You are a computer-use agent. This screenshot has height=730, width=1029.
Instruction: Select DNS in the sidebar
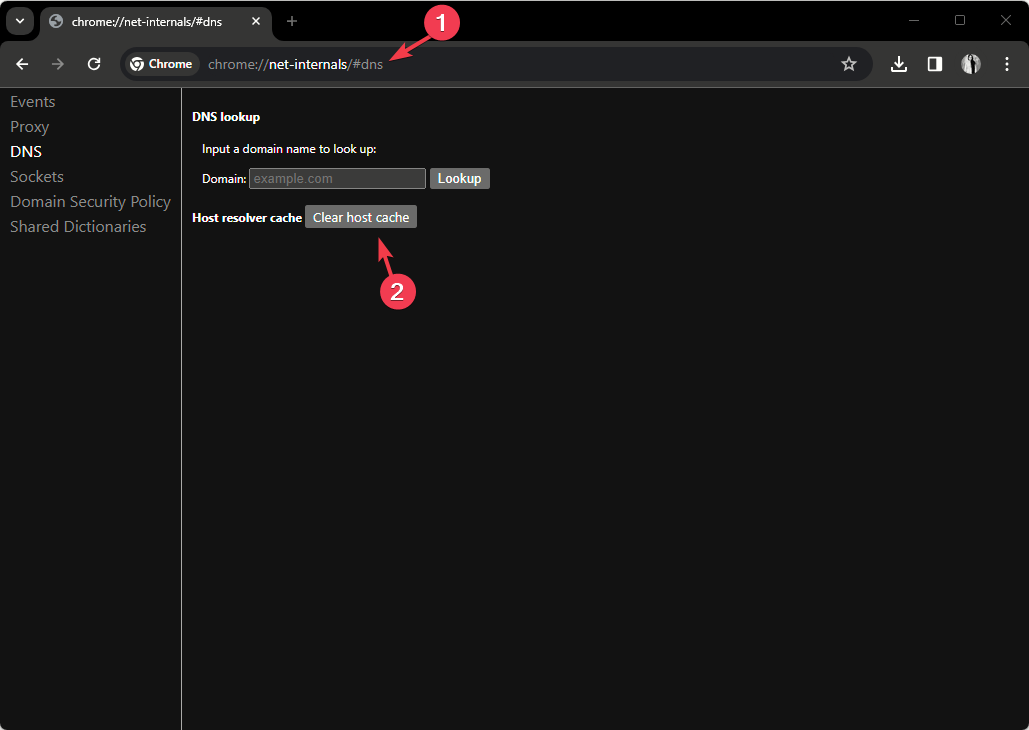point(25,151)
